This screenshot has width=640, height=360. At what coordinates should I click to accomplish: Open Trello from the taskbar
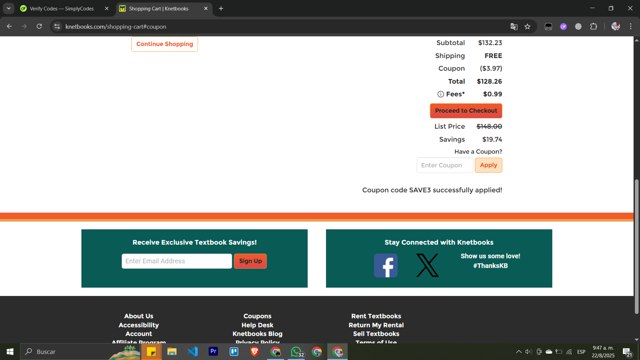[x=234, y=351]
